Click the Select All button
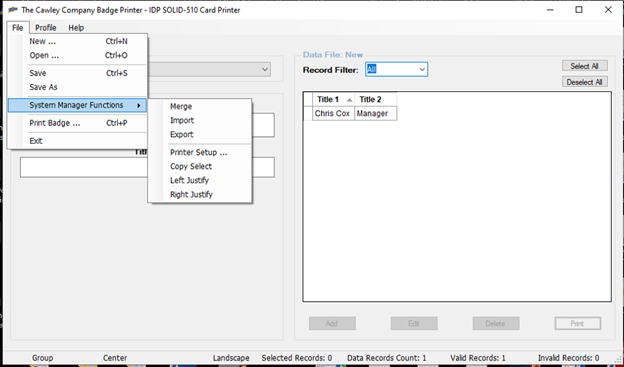 click(585, 66)
